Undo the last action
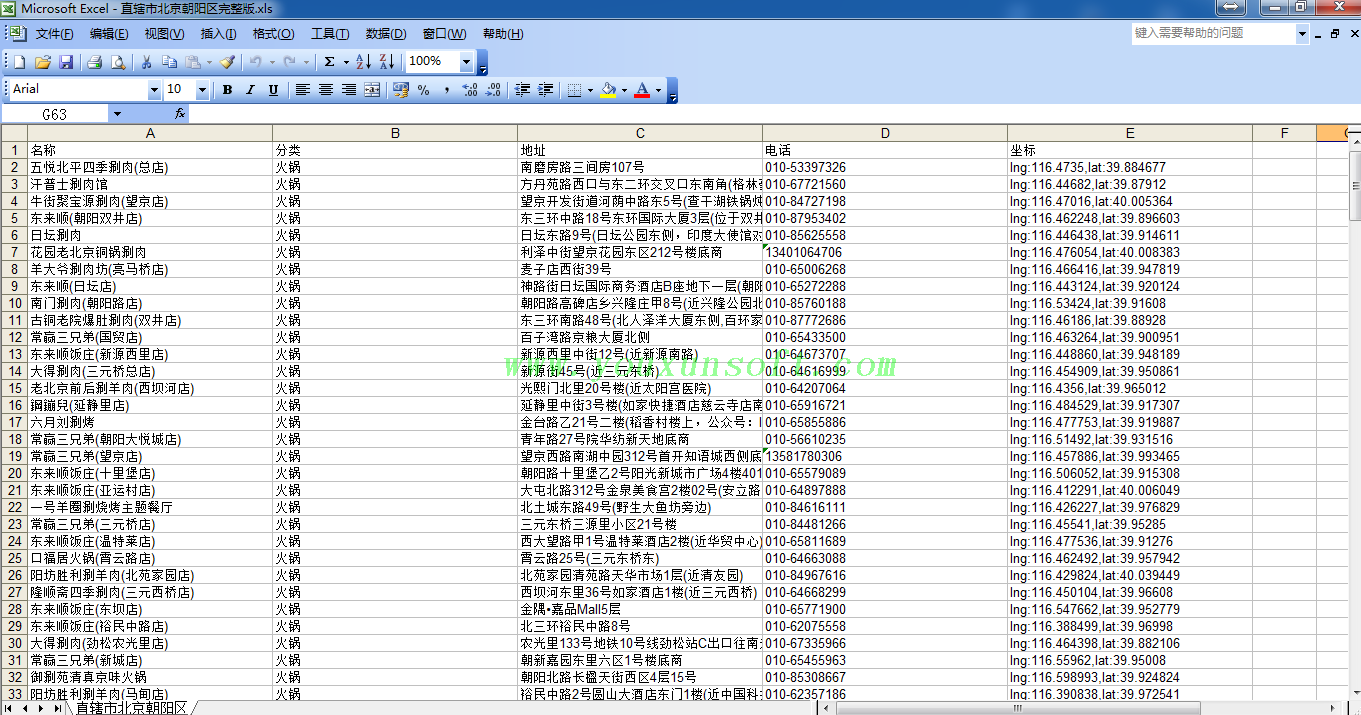This screenshot has width=1361, height=715. 255,62
